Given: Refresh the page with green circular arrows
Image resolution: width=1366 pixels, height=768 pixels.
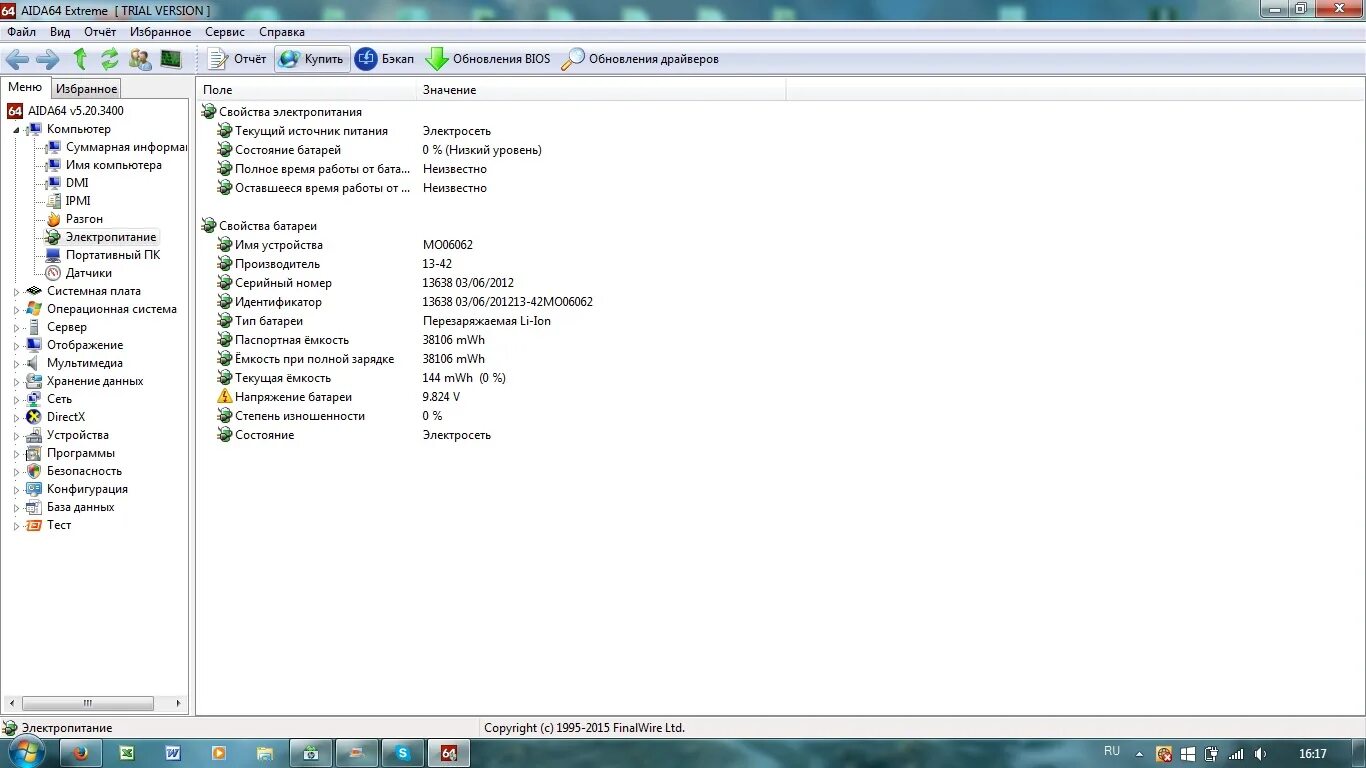Looking at the screenshot, I should (x=109, y=59).
